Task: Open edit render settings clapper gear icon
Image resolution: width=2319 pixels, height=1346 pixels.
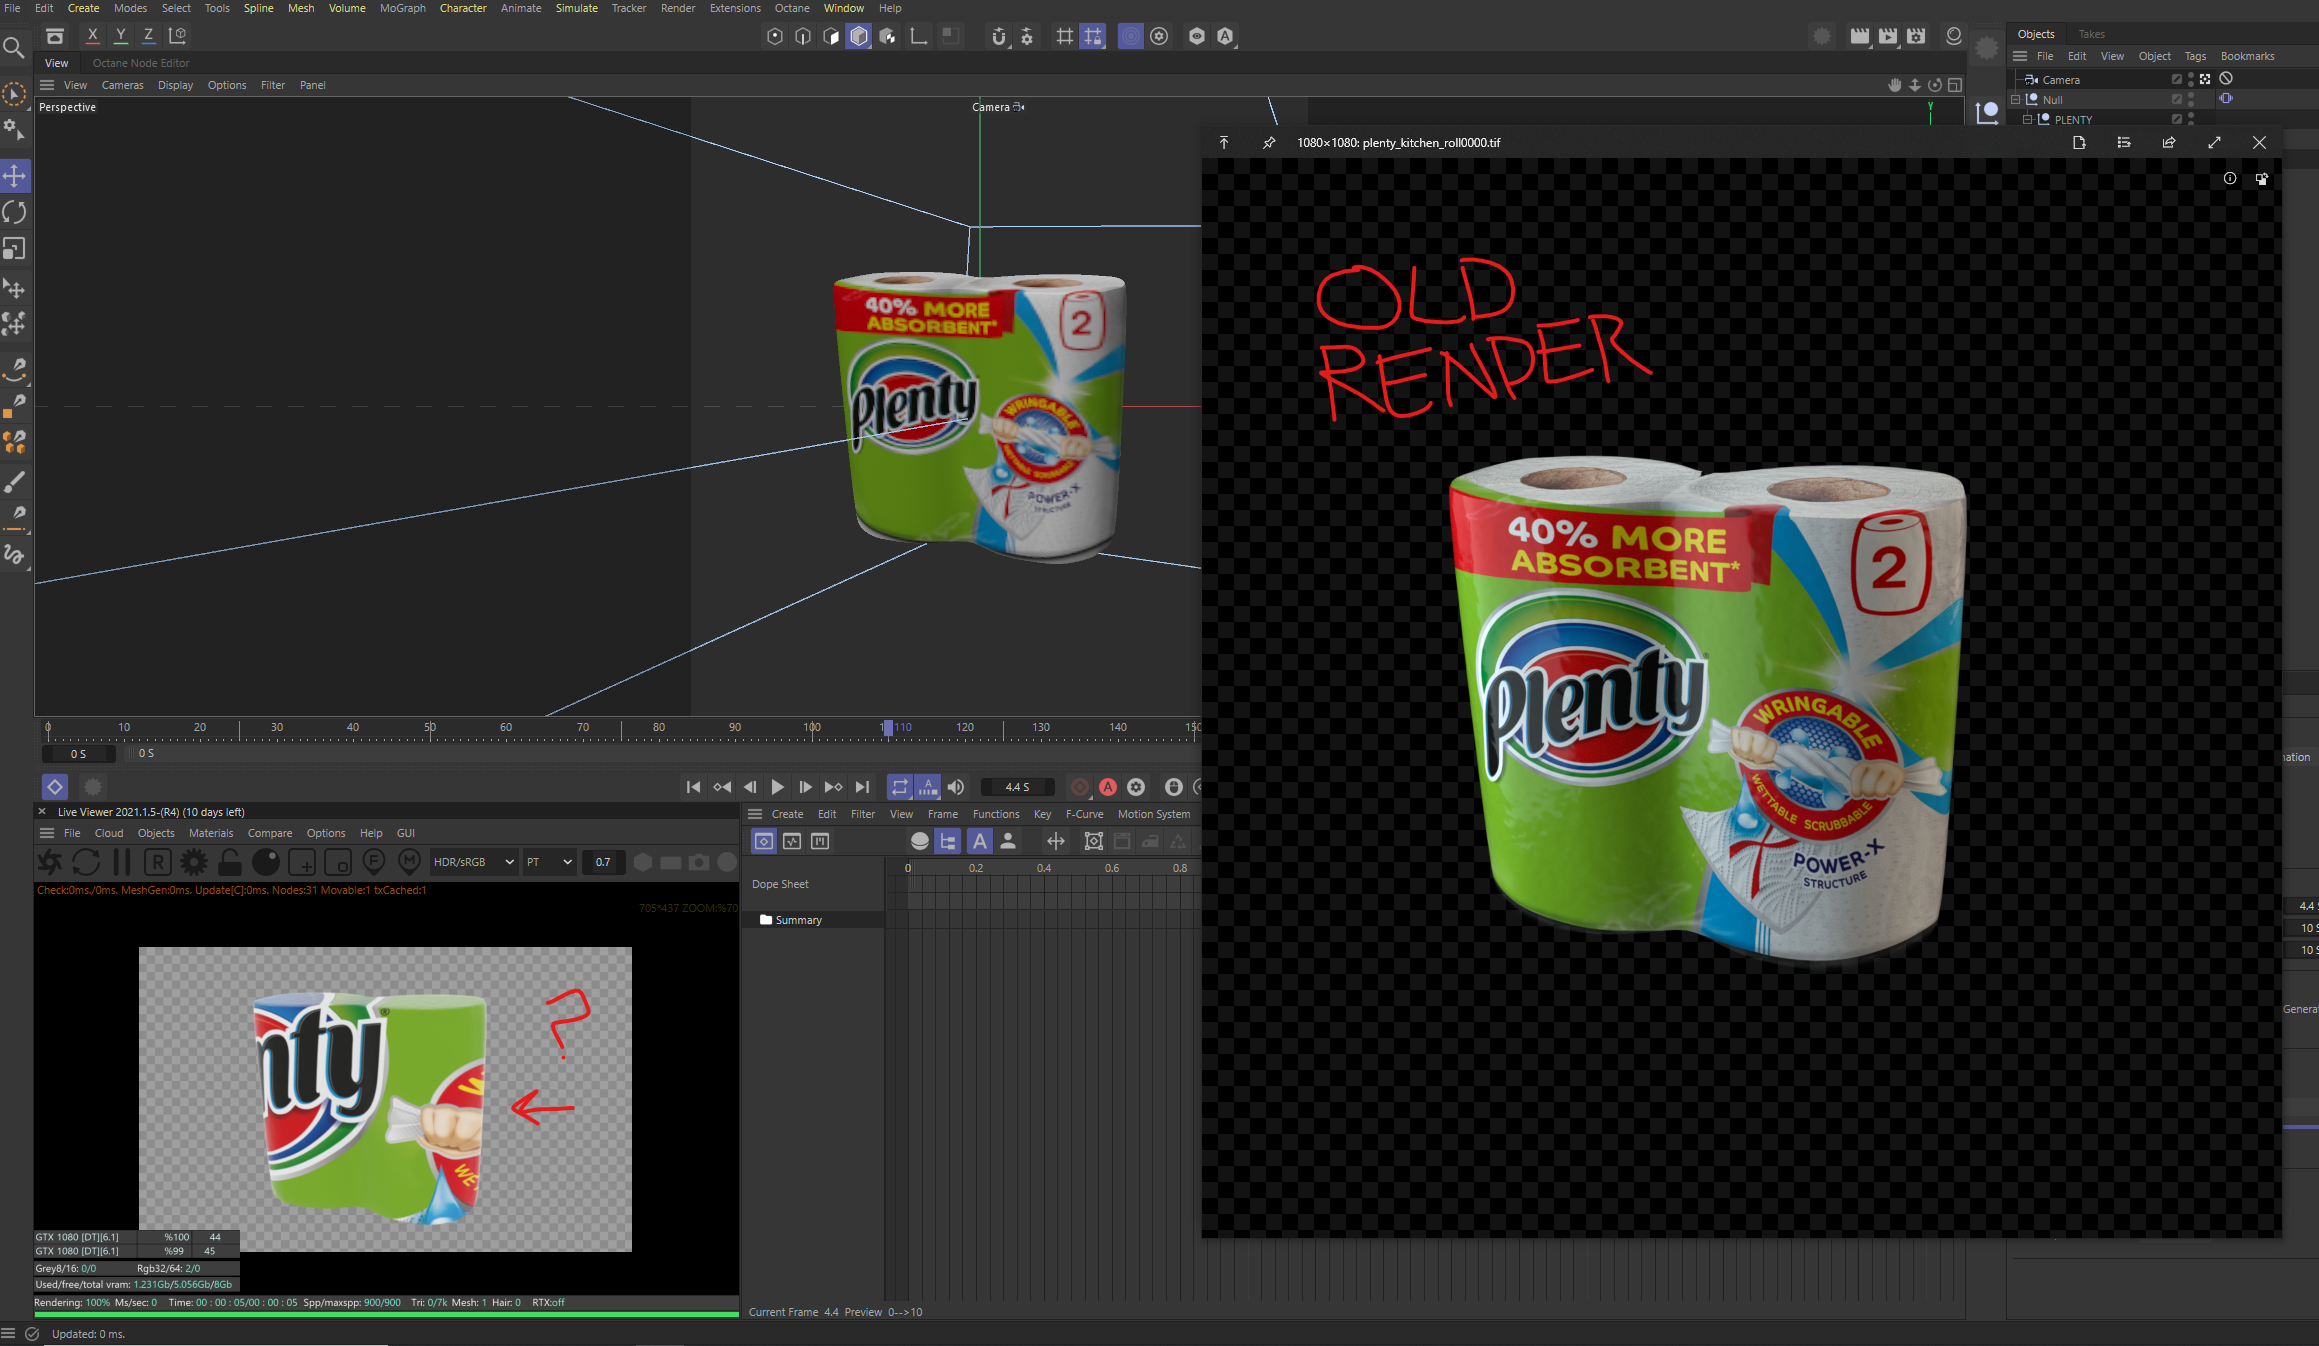Action: coord(1916,36)
